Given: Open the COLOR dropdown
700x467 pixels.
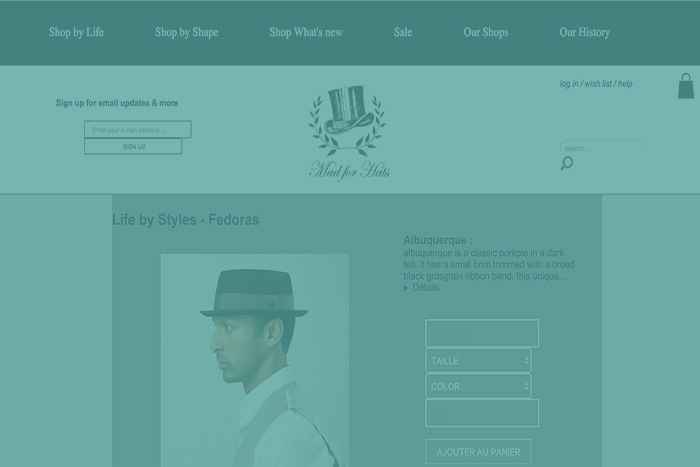Looking at the screenshot, I should click(478, 386).
